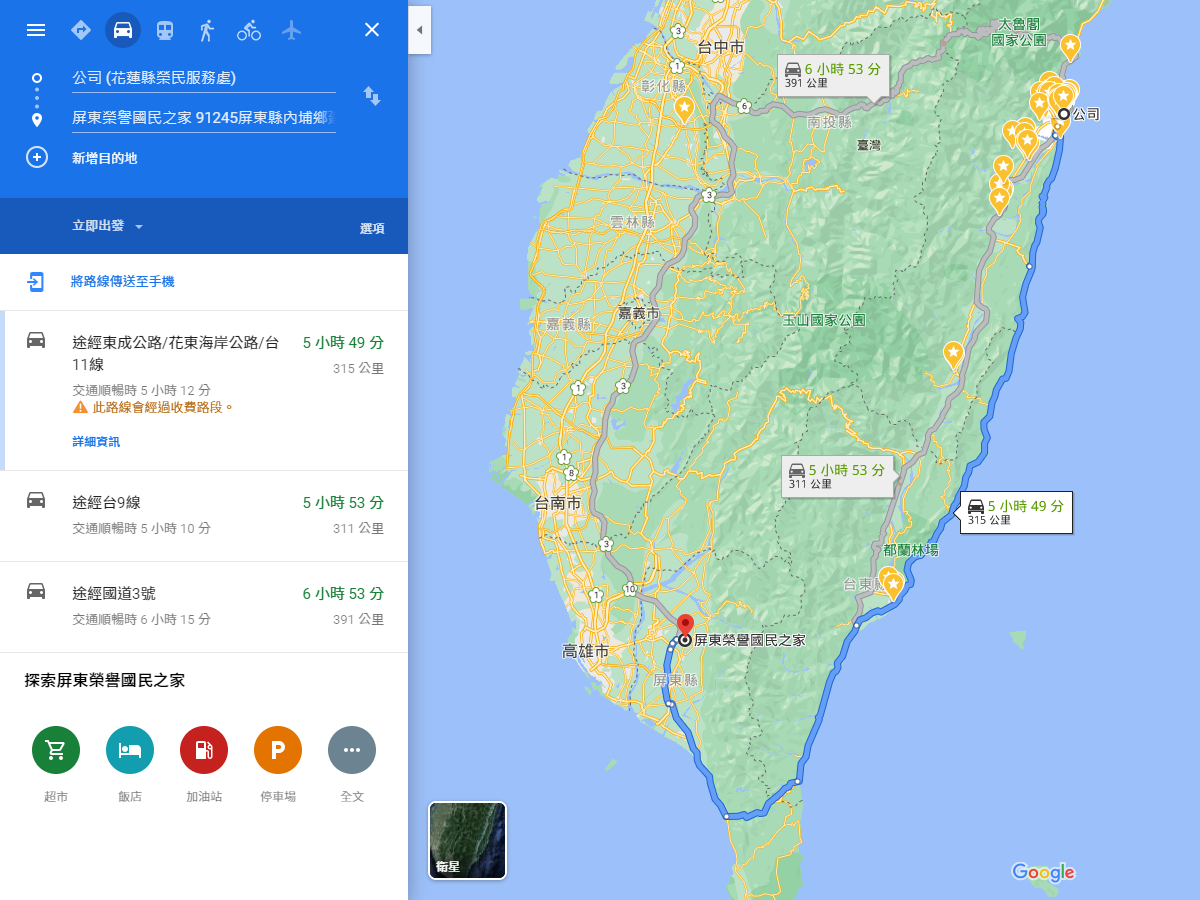Viewport: 1200px width, 900px height.
Task: Click saved star near 太魯閣國家公園
Action: coord(1070,46)
